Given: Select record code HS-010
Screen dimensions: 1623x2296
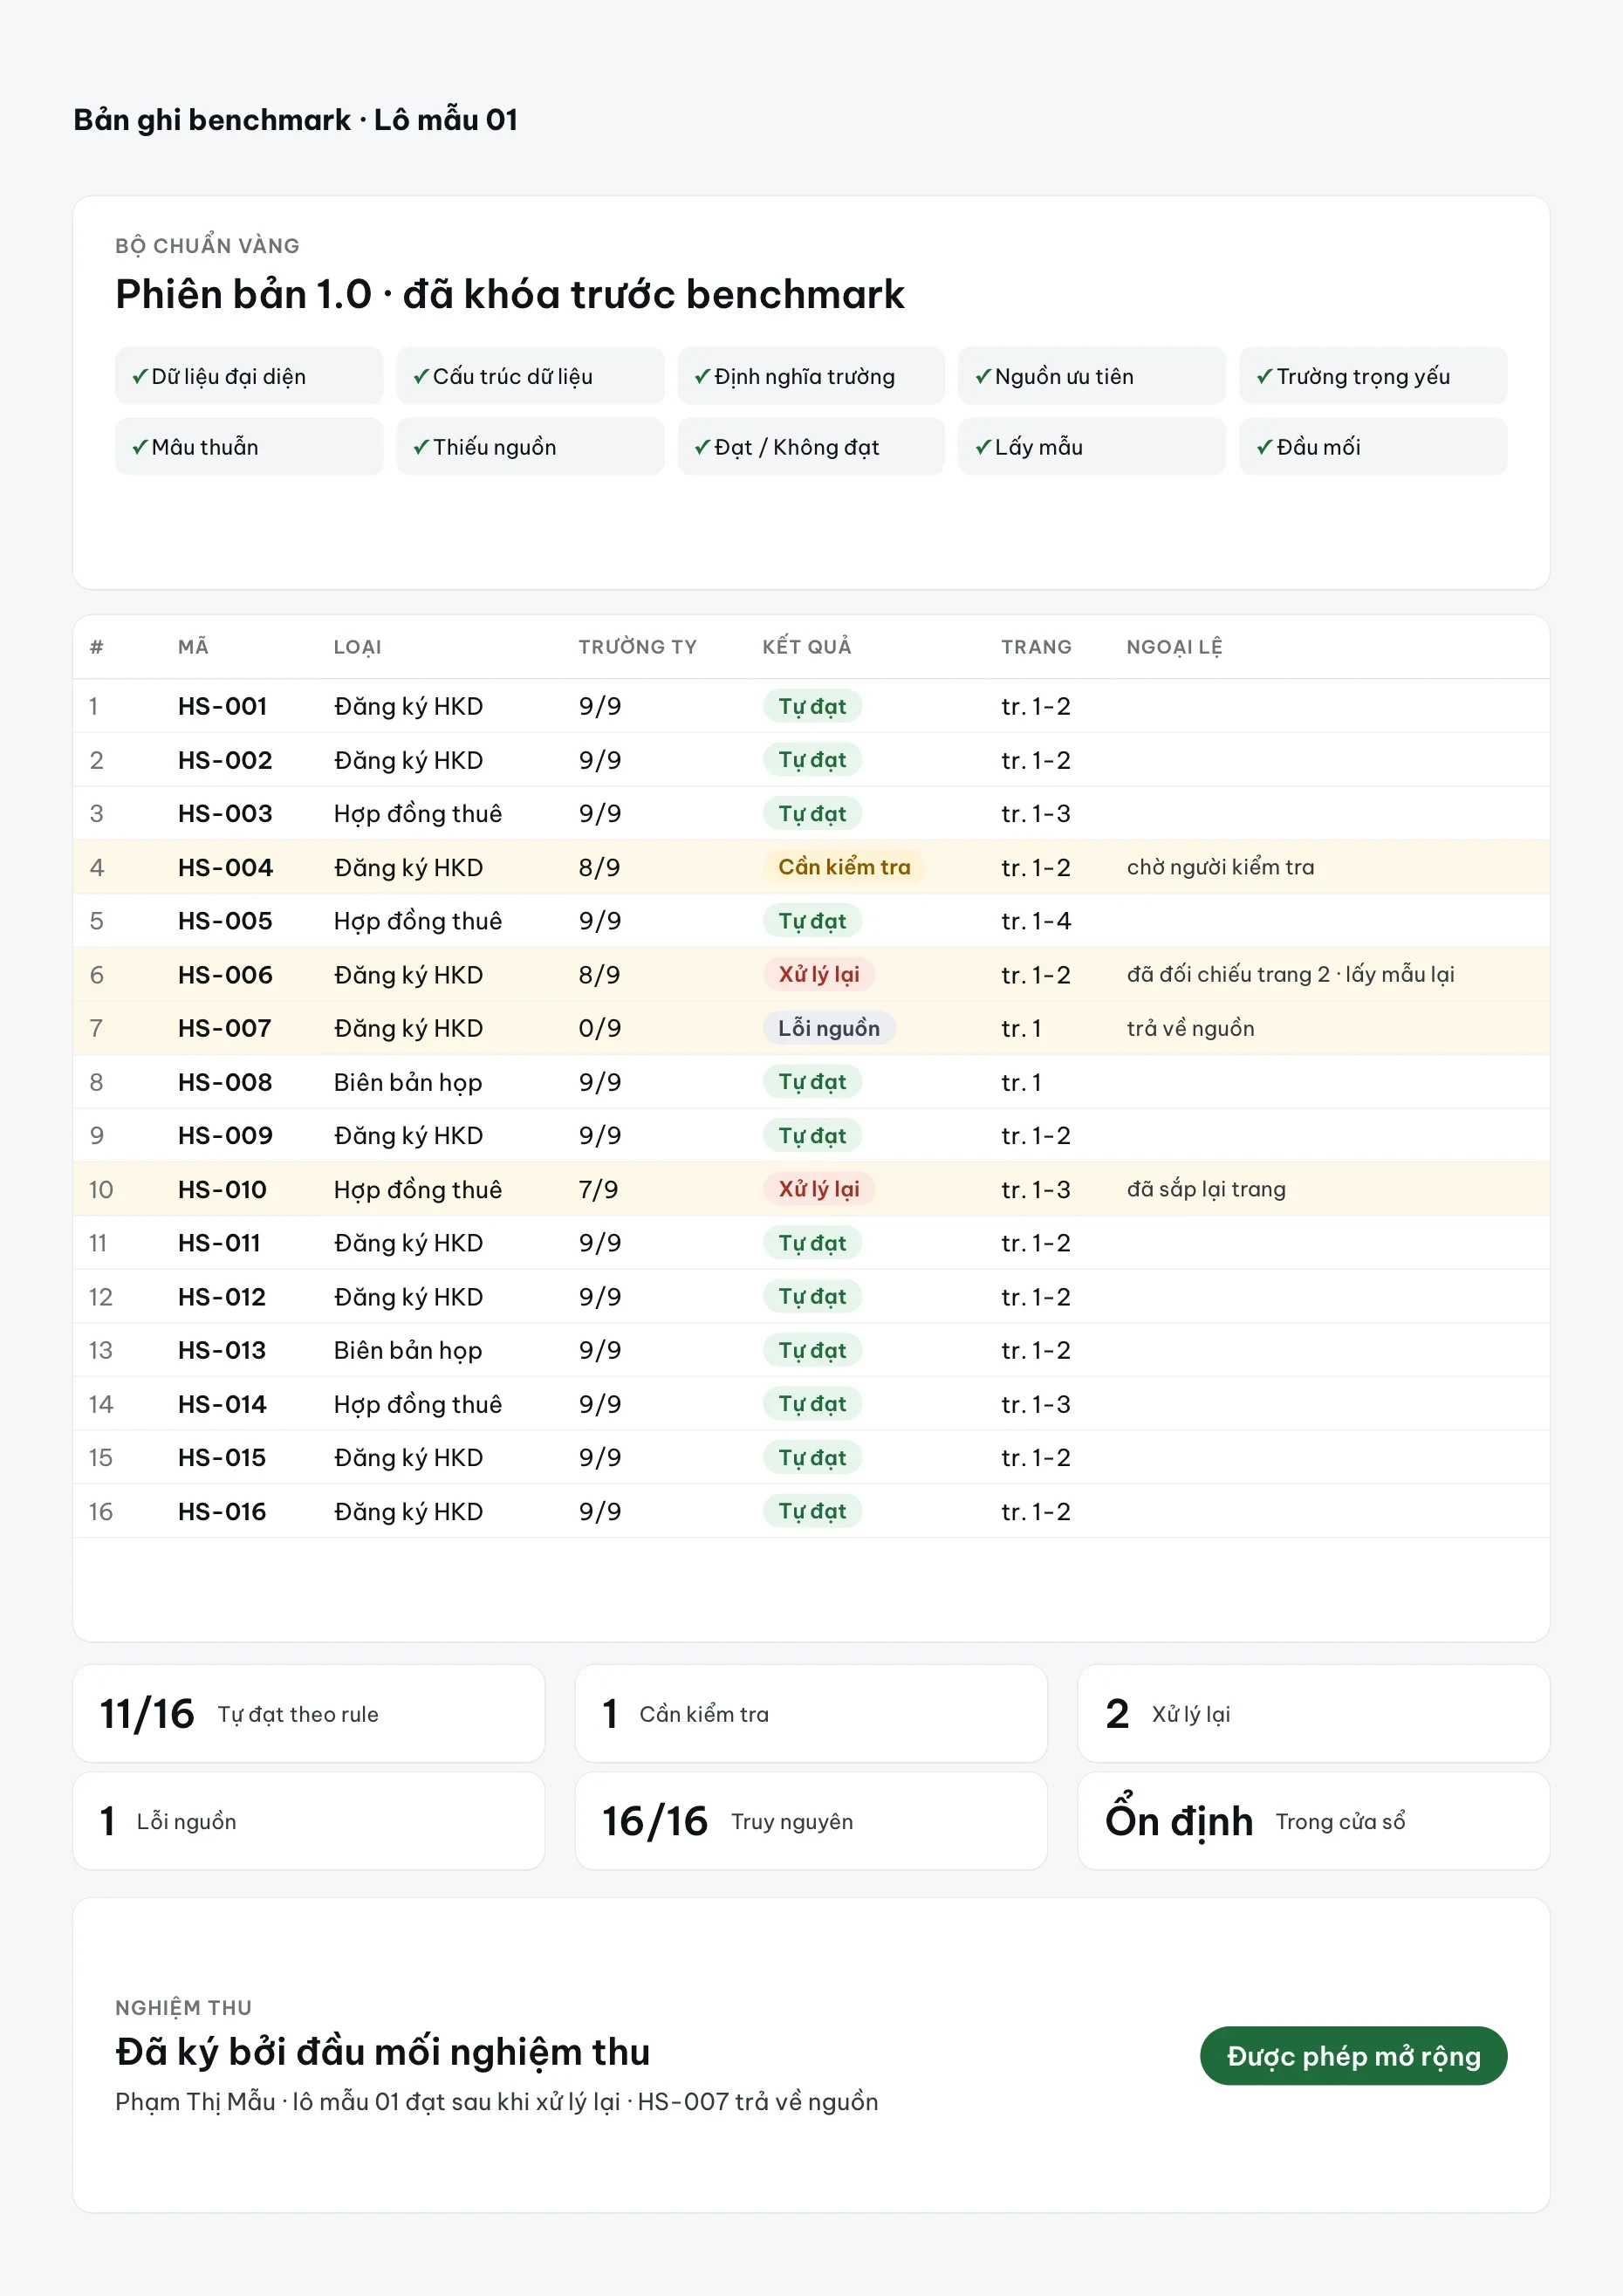Looking at the screenshot, I should pos(222,1189).
